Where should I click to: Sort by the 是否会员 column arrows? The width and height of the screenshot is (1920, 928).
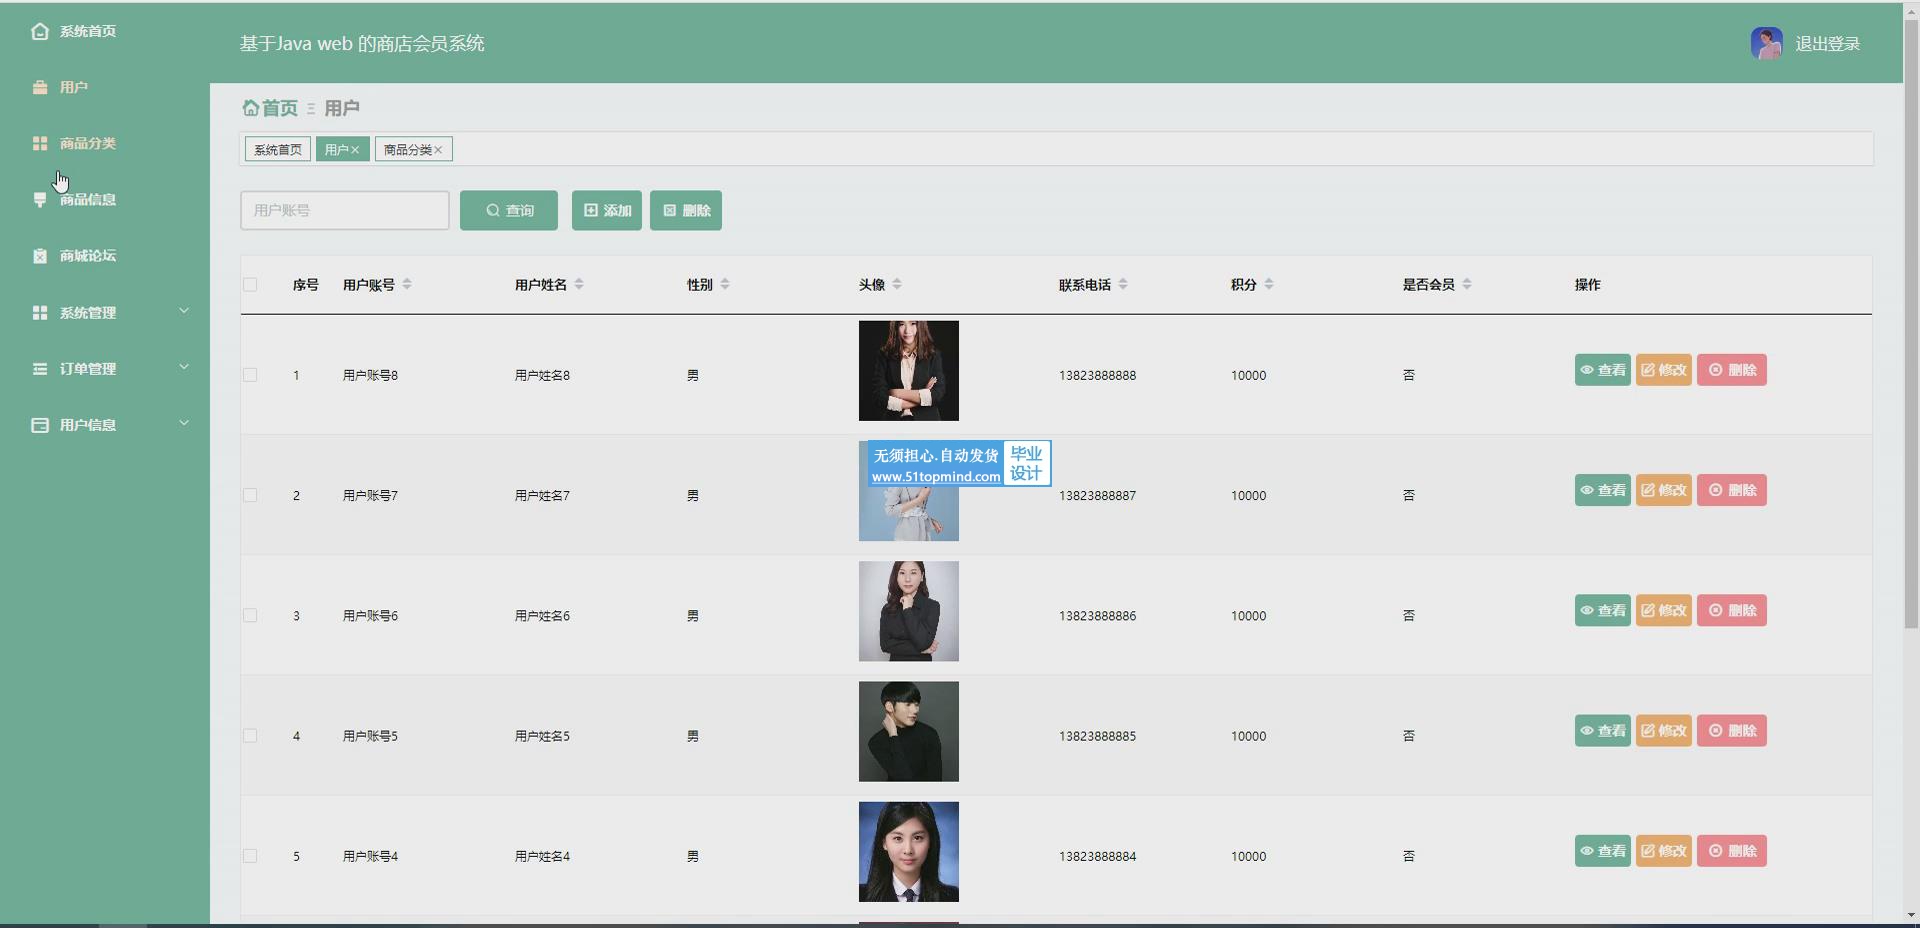pyautogui.click(x=1467, y=284)
